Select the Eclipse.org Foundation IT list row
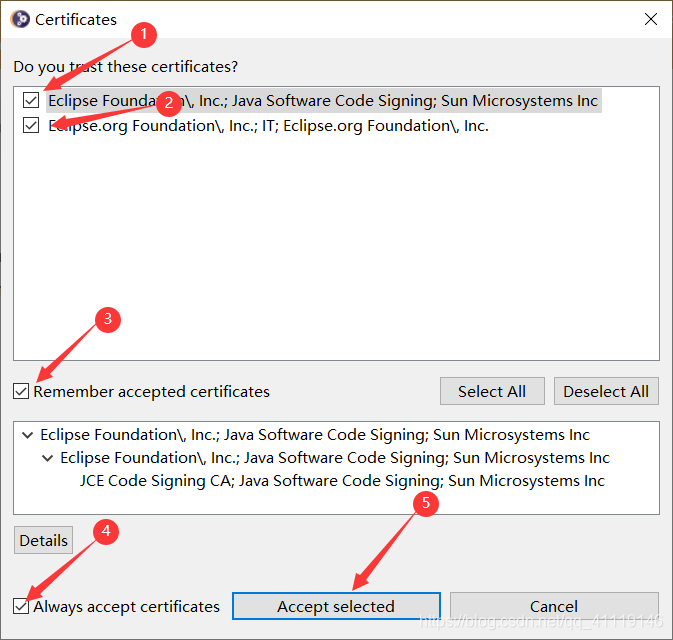The width and height of the screenshot is (673, 640). click(x=268, y=126)
